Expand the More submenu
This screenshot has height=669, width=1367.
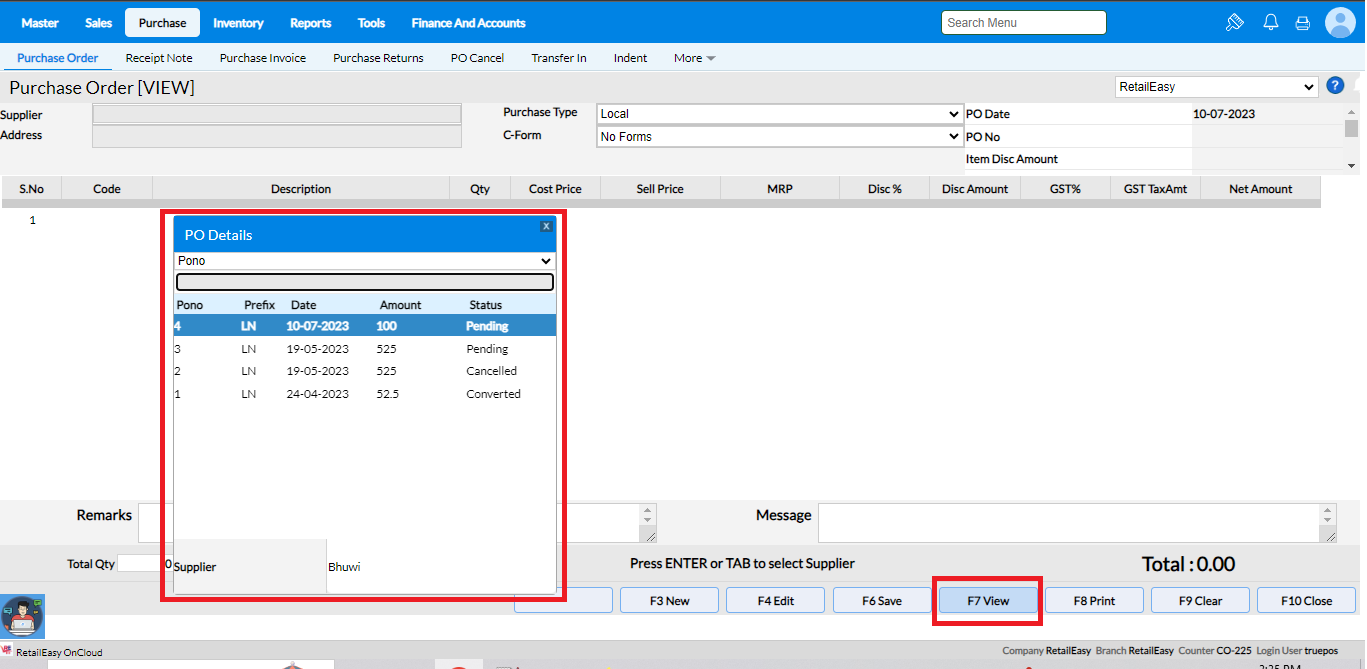coord(694,58)
